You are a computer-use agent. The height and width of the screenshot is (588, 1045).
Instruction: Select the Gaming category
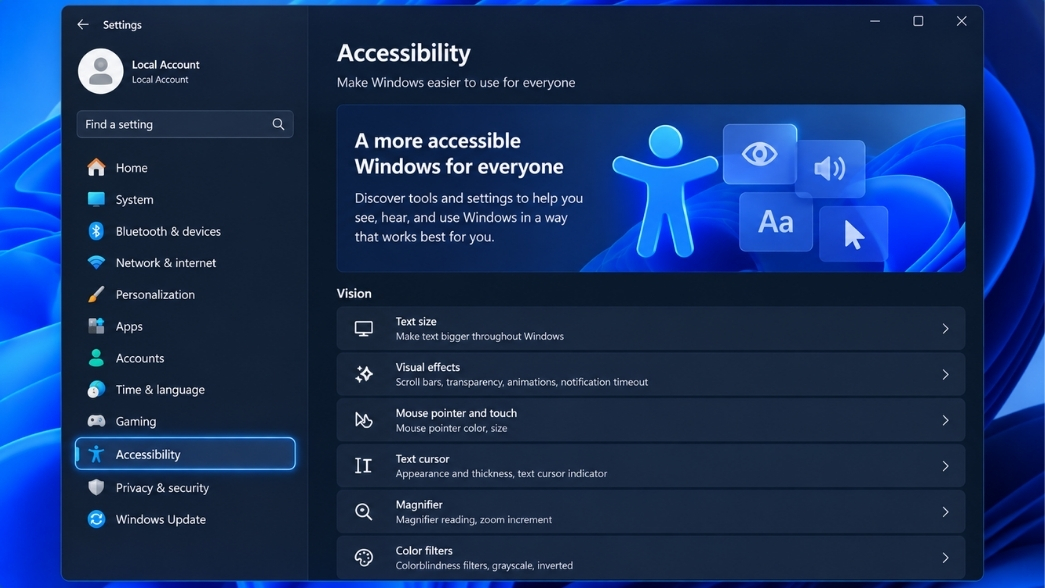coord(185,421)
